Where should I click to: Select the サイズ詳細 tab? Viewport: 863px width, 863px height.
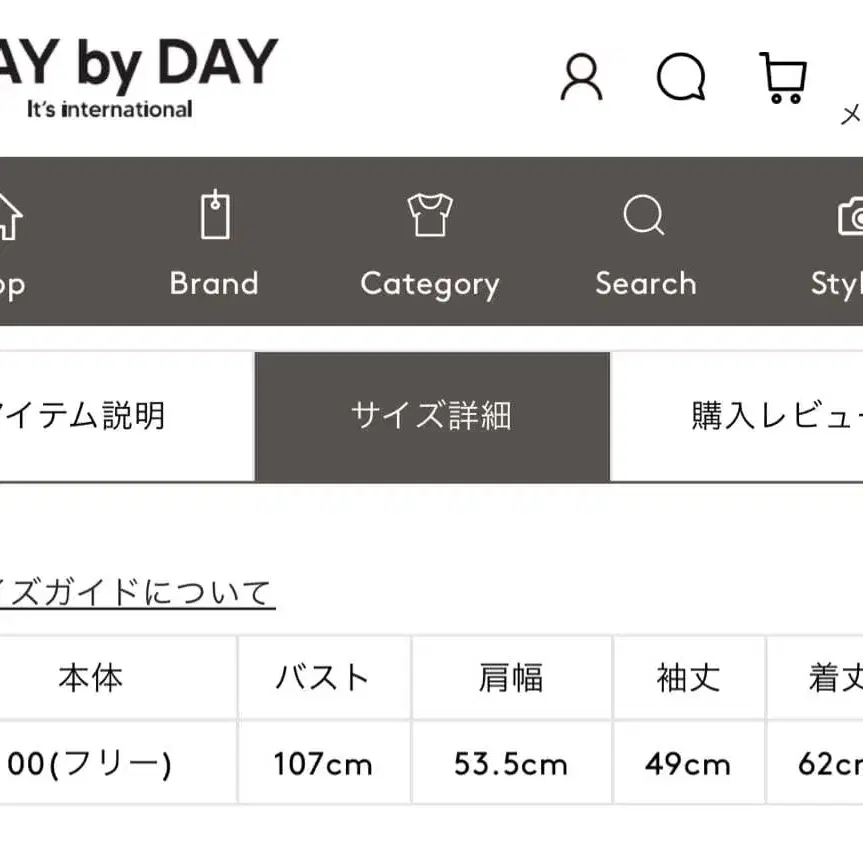[x=431, y=415]
